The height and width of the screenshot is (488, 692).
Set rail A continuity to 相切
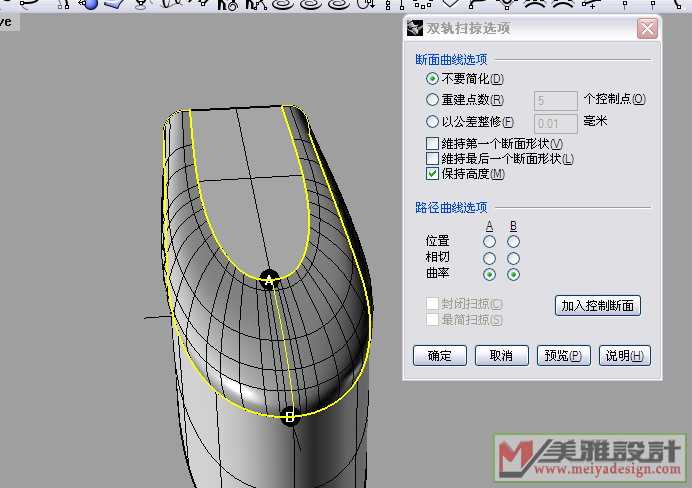coord(489,258)
